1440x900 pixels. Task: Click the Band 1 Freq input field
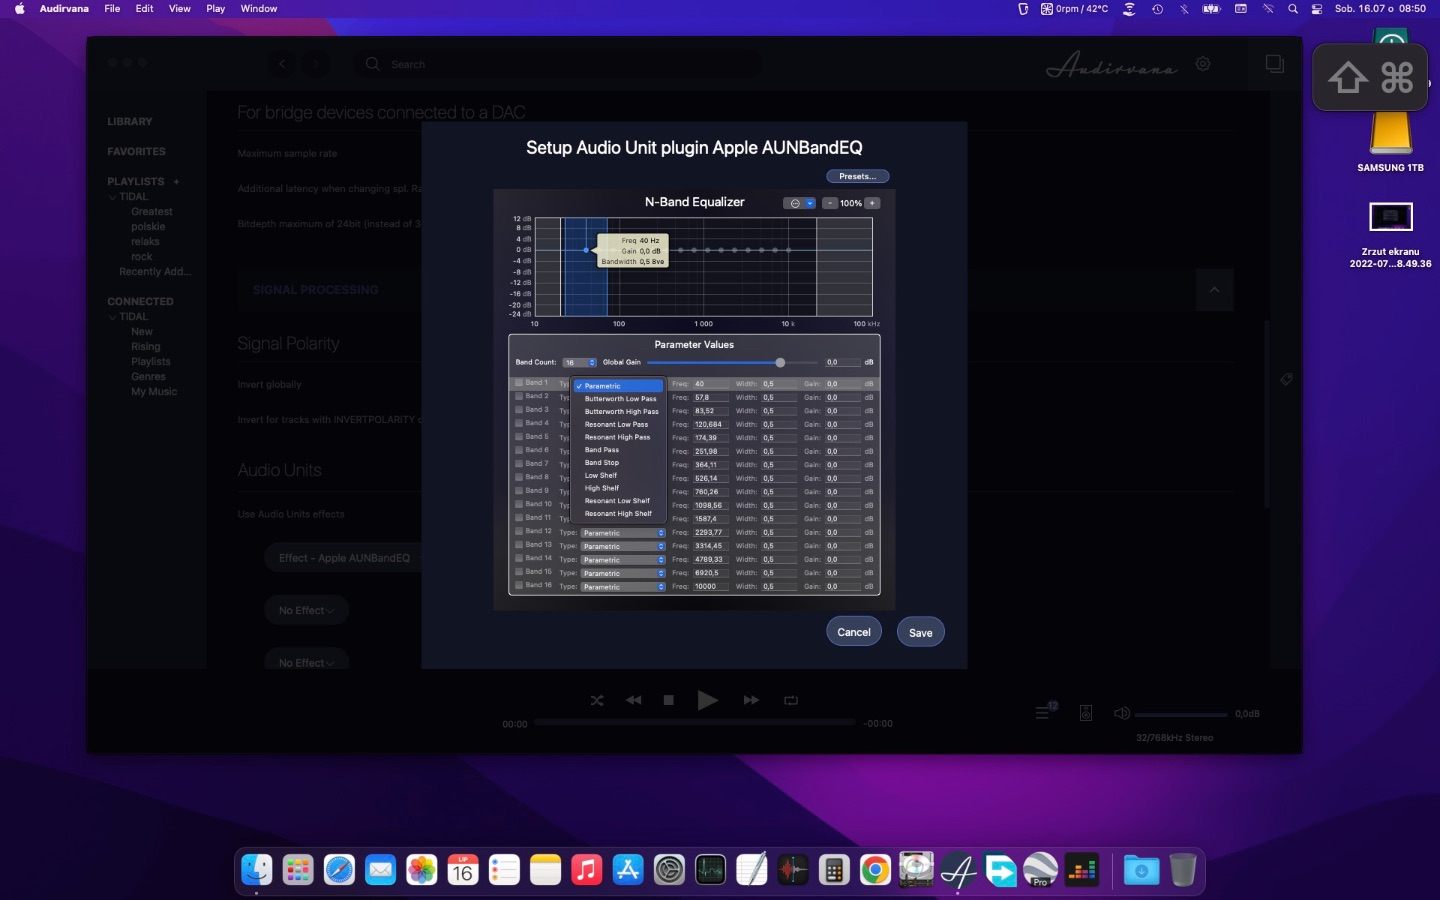coord(711,384)
